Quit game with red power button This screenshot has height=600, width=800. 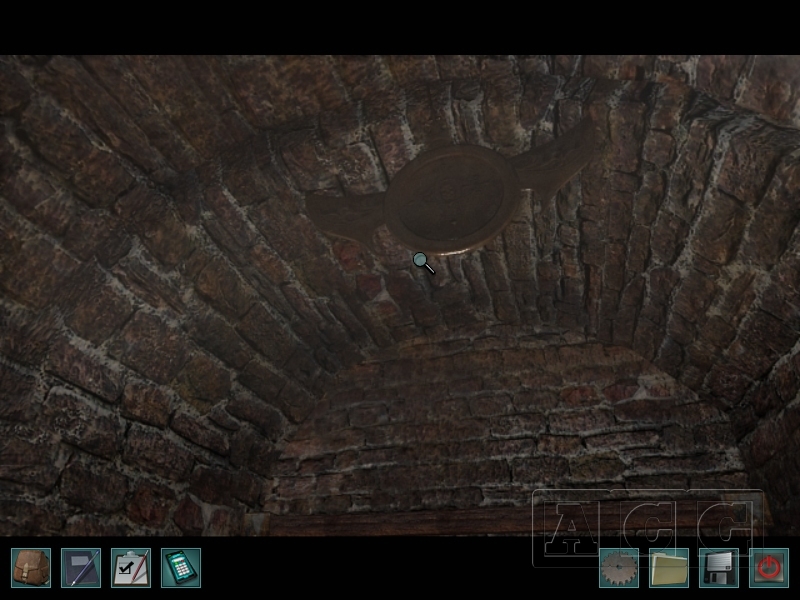pyautogui.click(x=769, y=568)
